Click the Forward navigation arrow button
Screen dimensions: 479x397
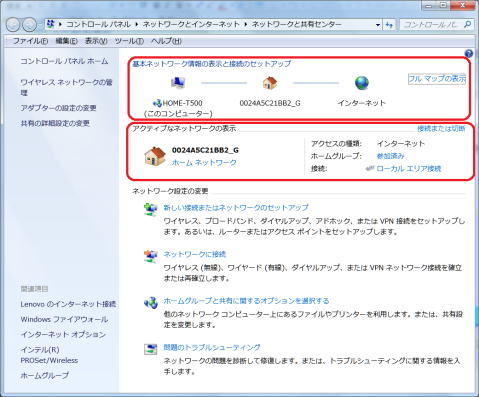30,24
